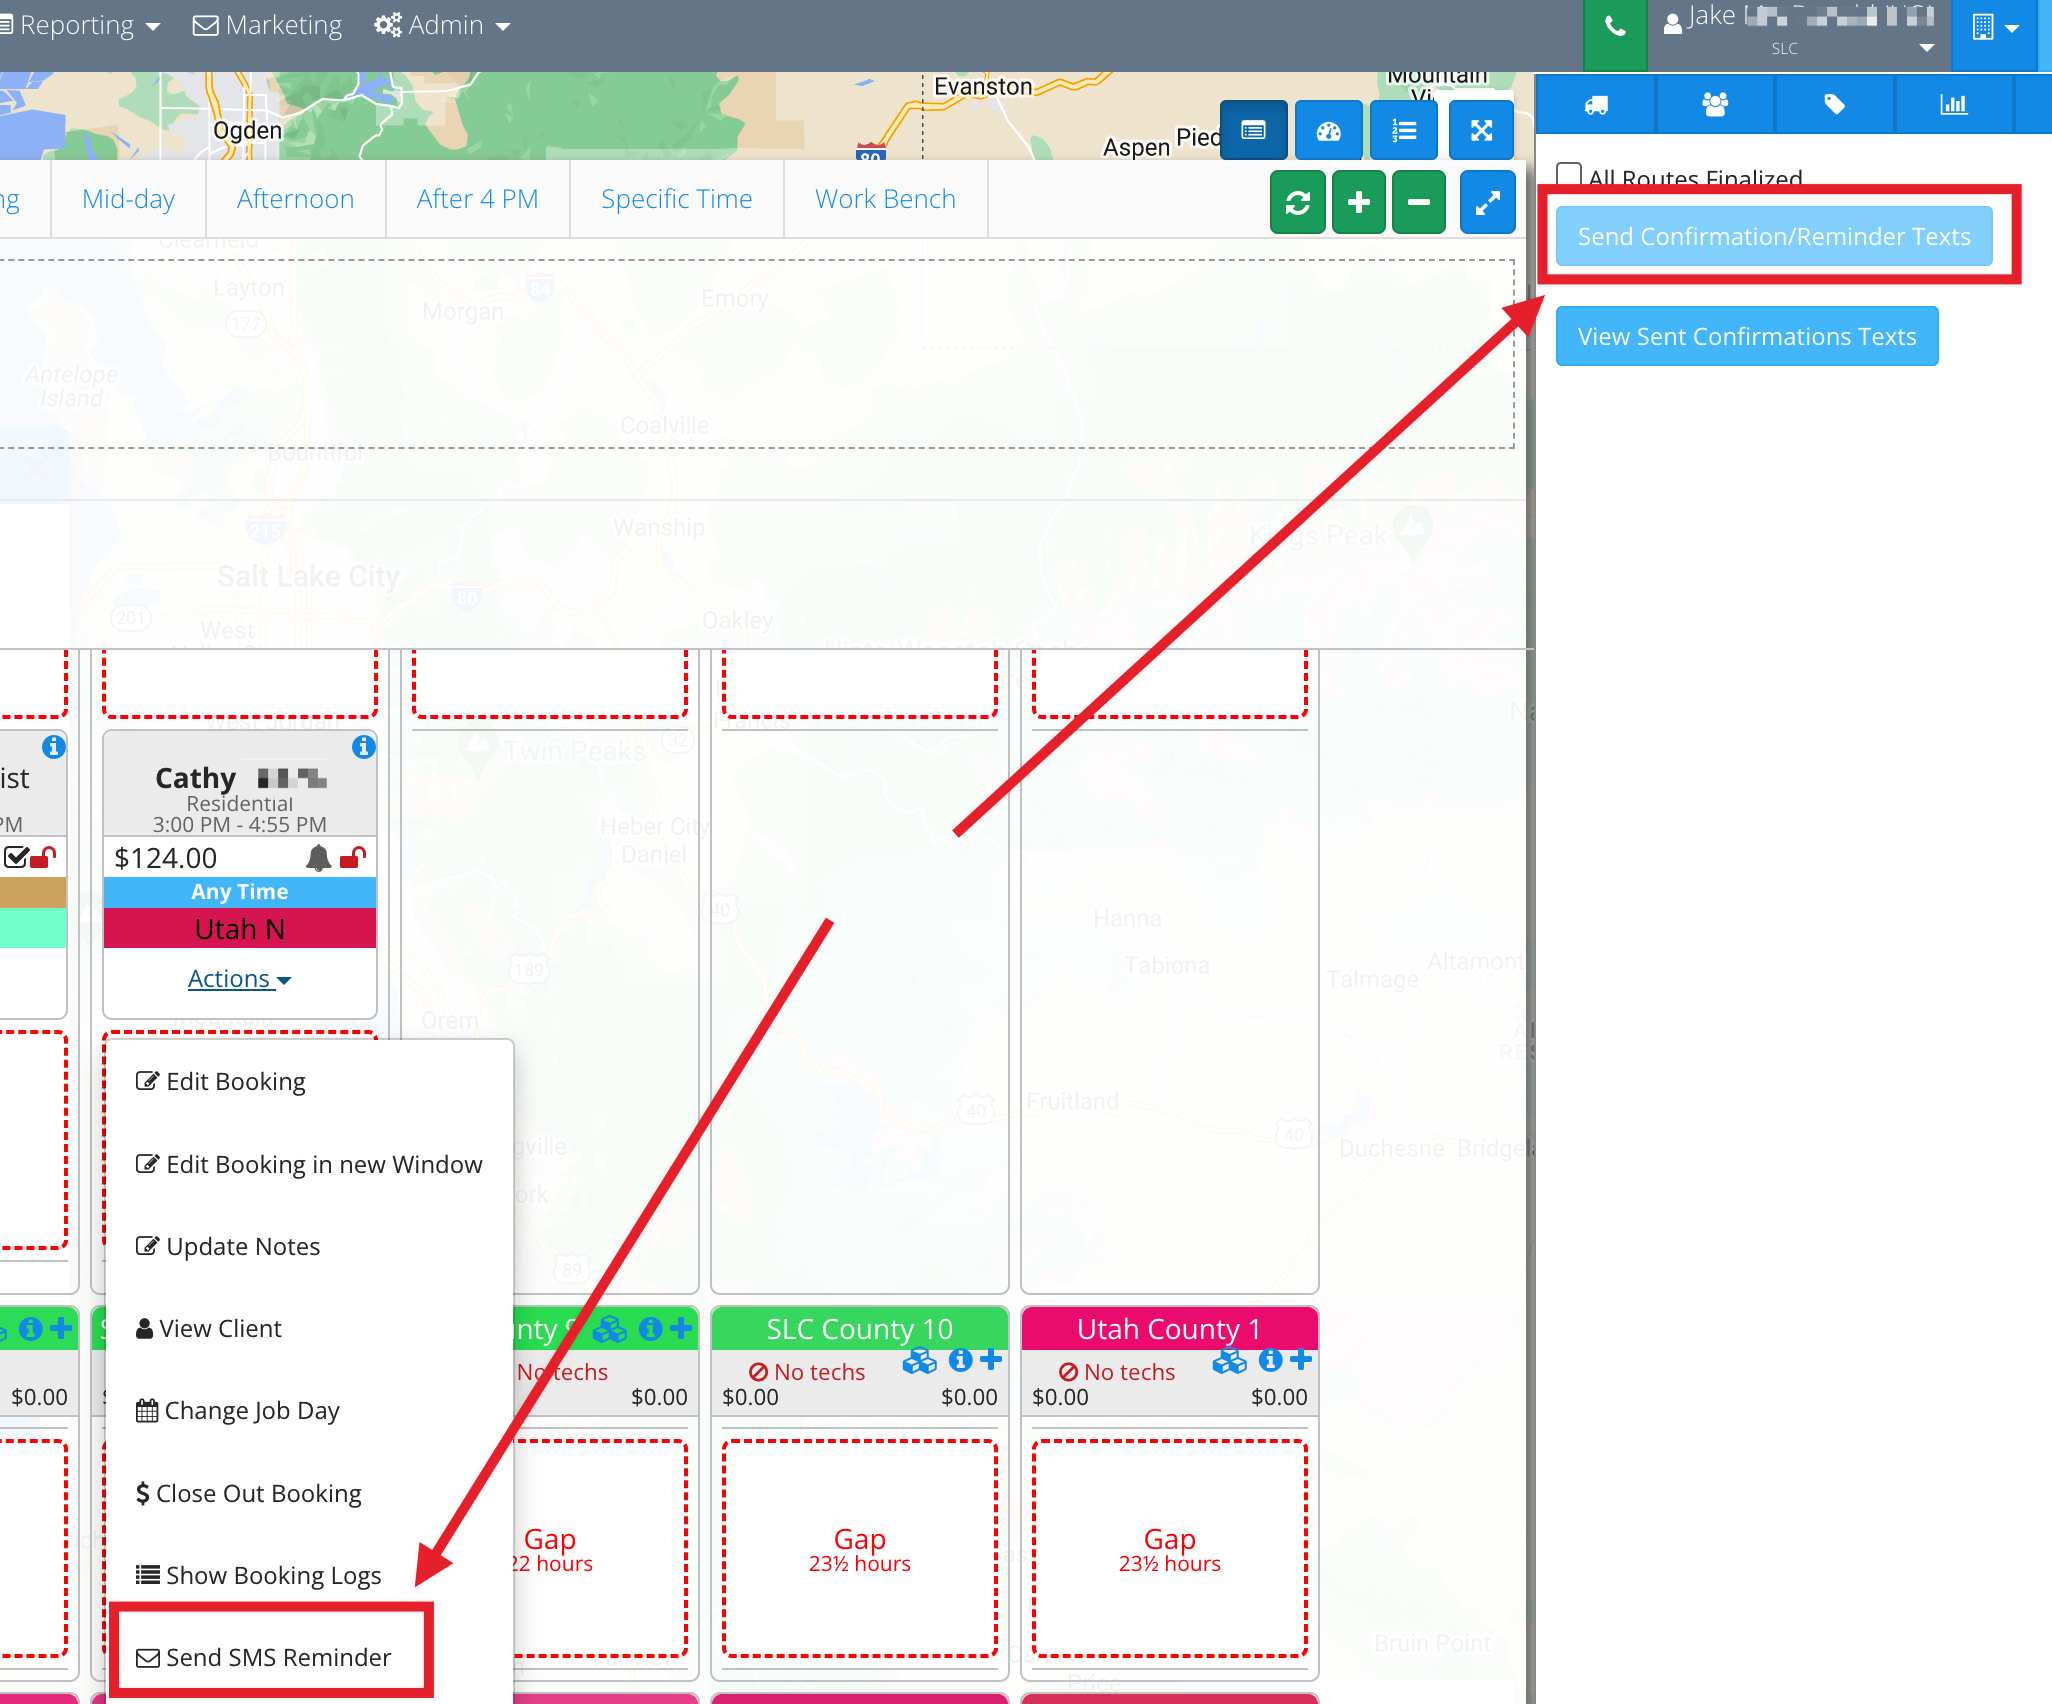The width and height of the screenshot is (2052, 1704).
Task: Click the $124.00 price on Cathy's booking
Action: pyautogui.click(x=166, y=858)
